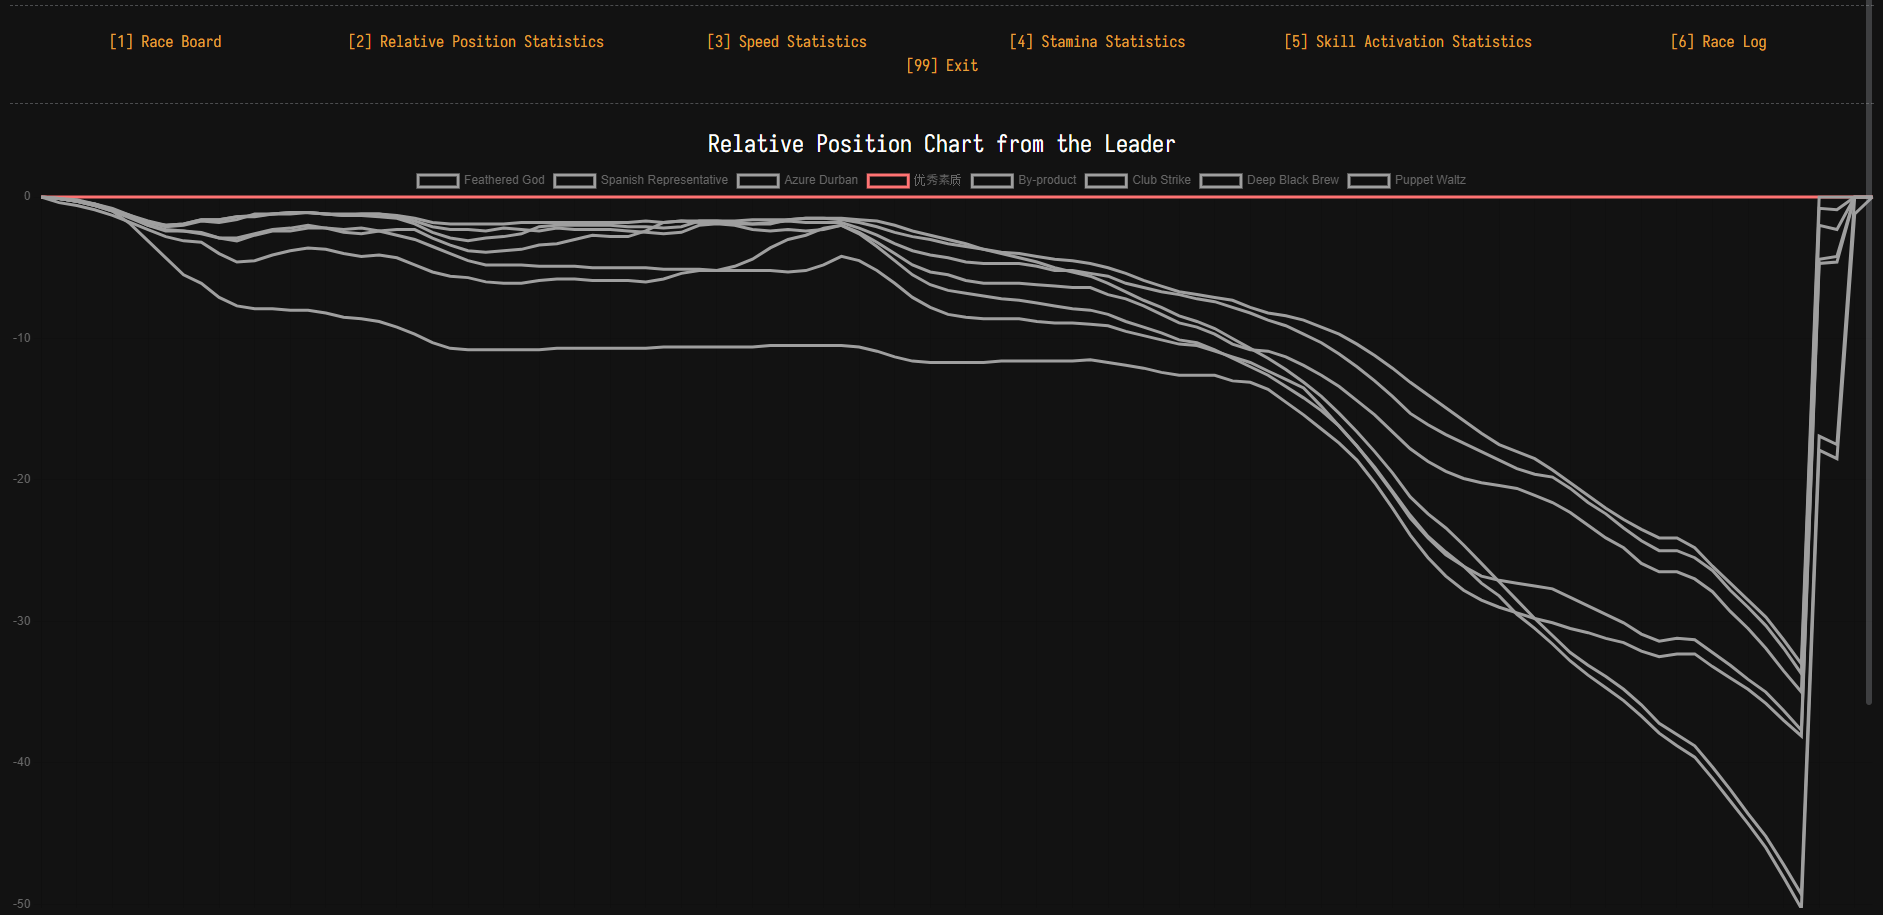Image resolution: width=1883 pixels, height=915 pixels.
Task: Open [4] Stamina Statistics
Action: coord(1097,42)
